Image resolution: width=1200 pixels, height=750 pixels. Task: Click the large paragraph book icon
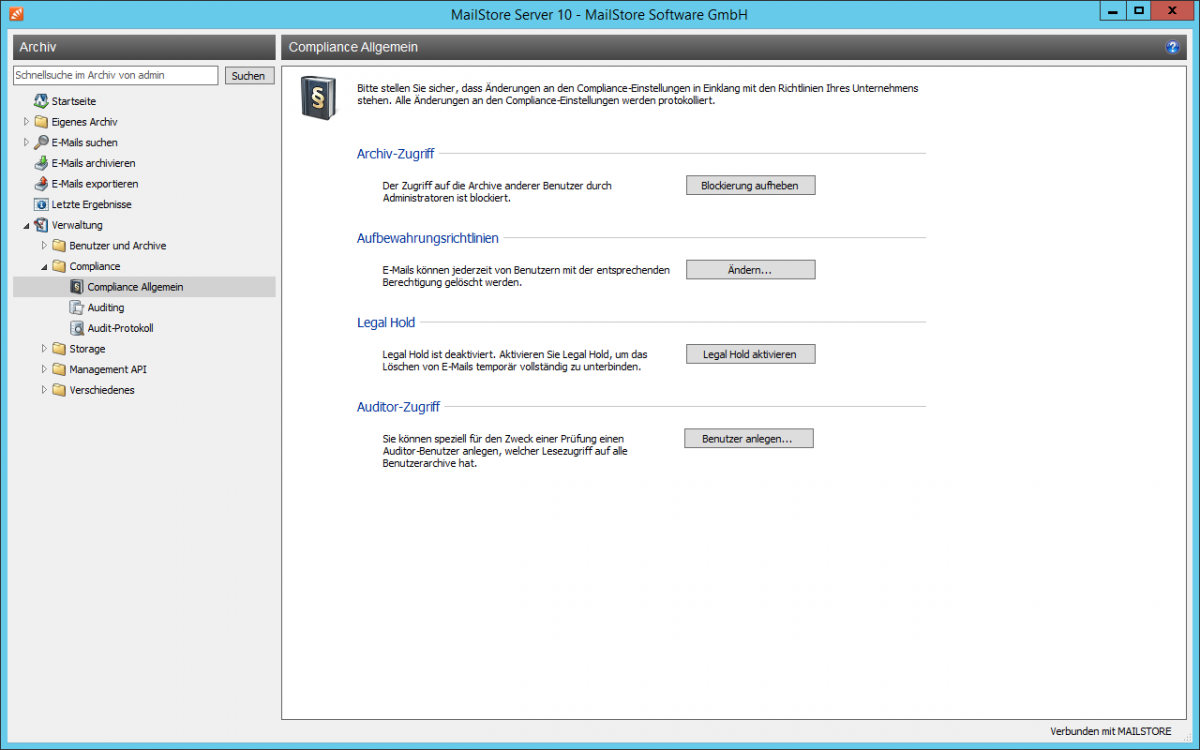click(x=320, y=97)
